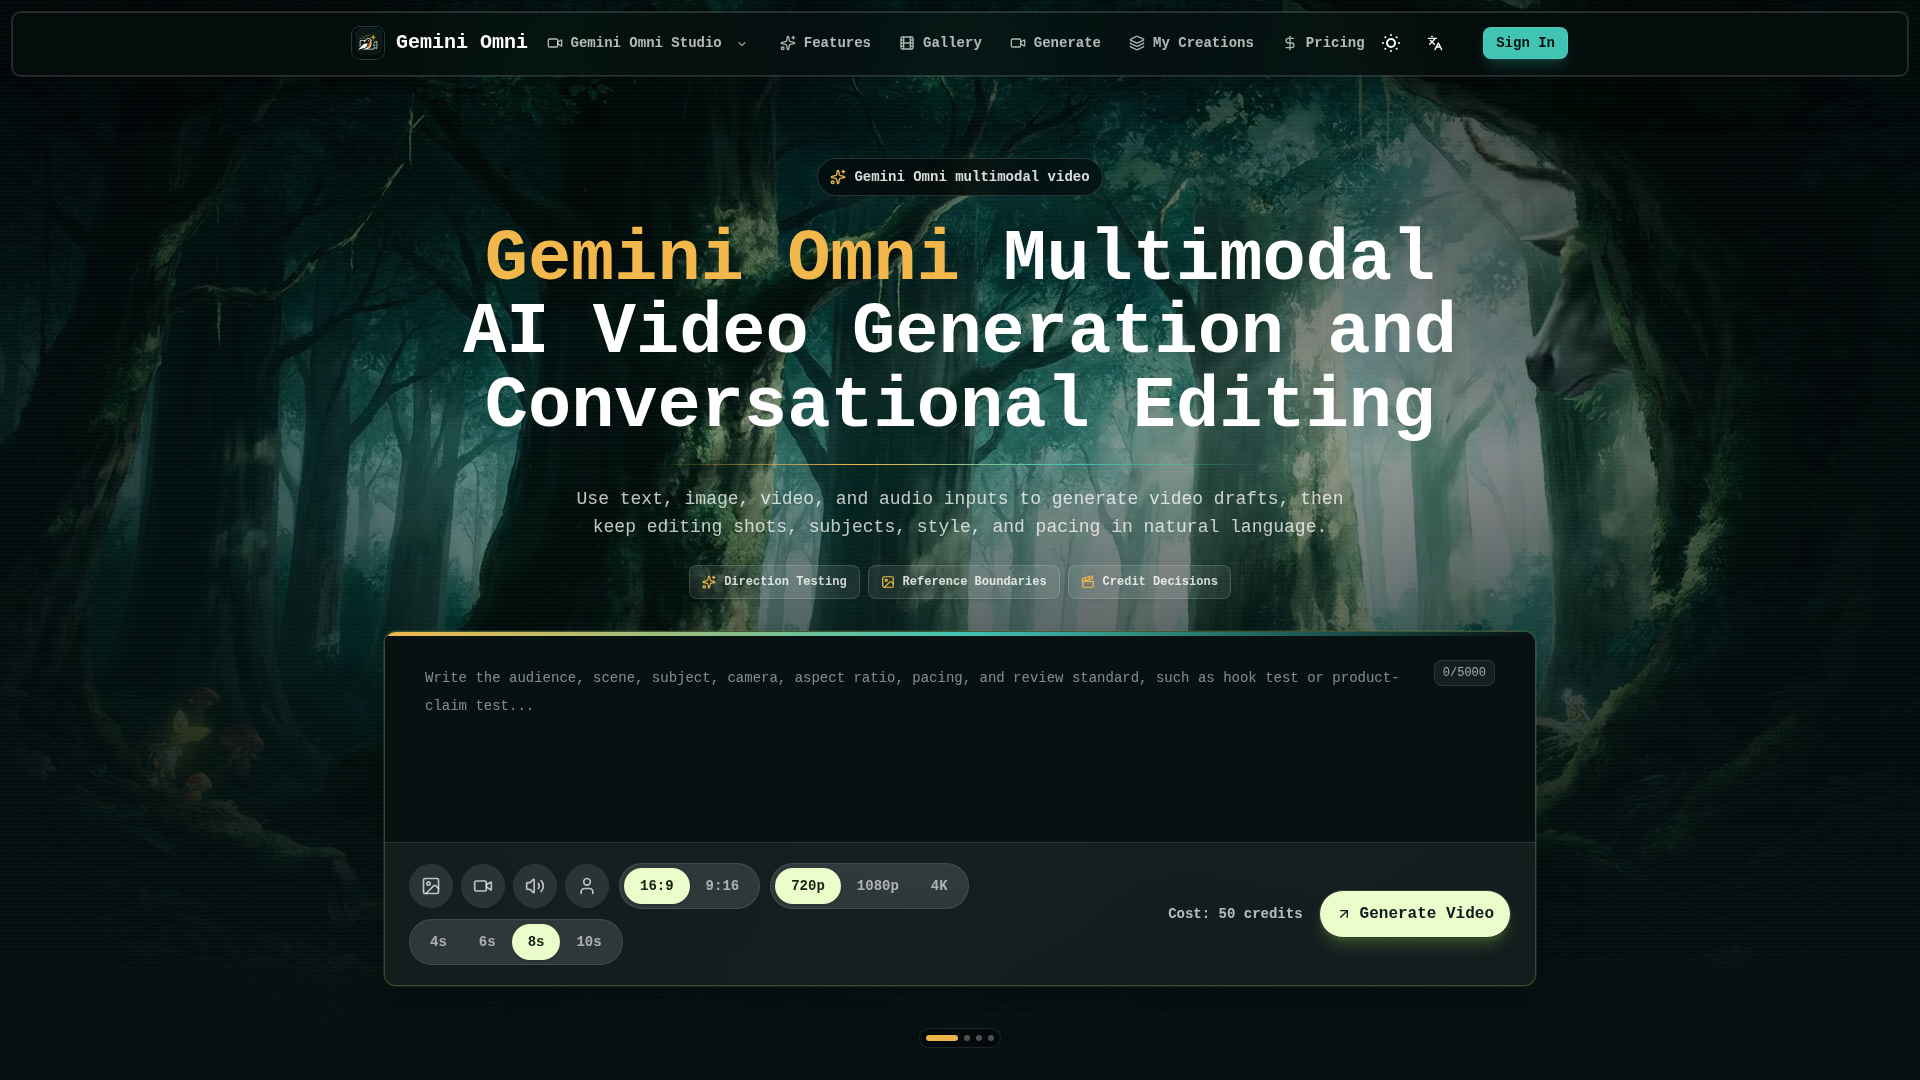Set resolution to 720p

pyautogui.click(x=808, y=886)
